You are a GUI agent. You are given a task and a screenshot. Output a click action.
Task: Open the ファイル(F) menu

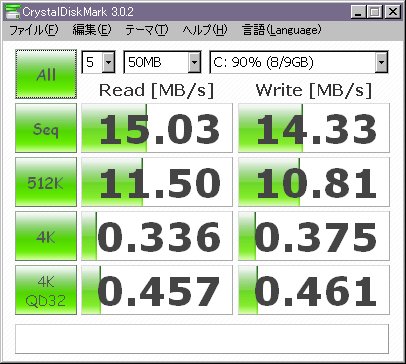(x=34, y=30)
